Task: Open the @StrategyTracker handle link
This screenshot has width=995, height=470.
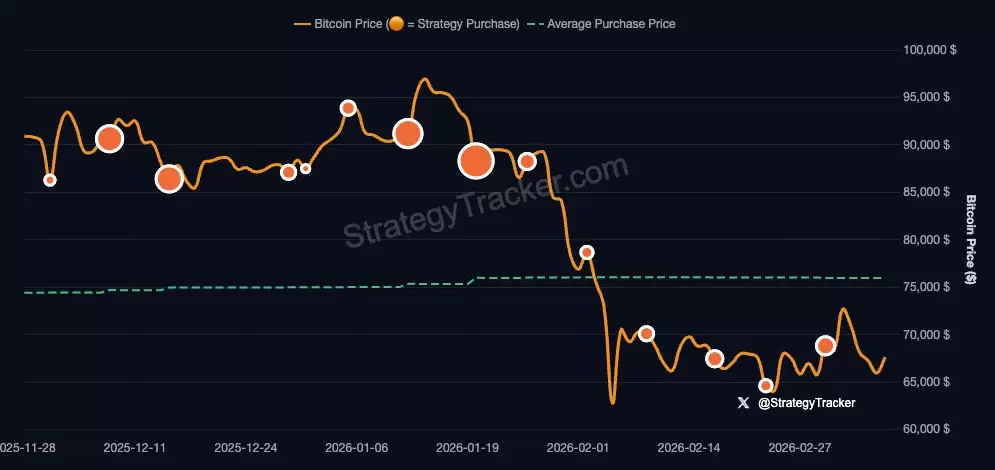Action: [x=807, y=403]
